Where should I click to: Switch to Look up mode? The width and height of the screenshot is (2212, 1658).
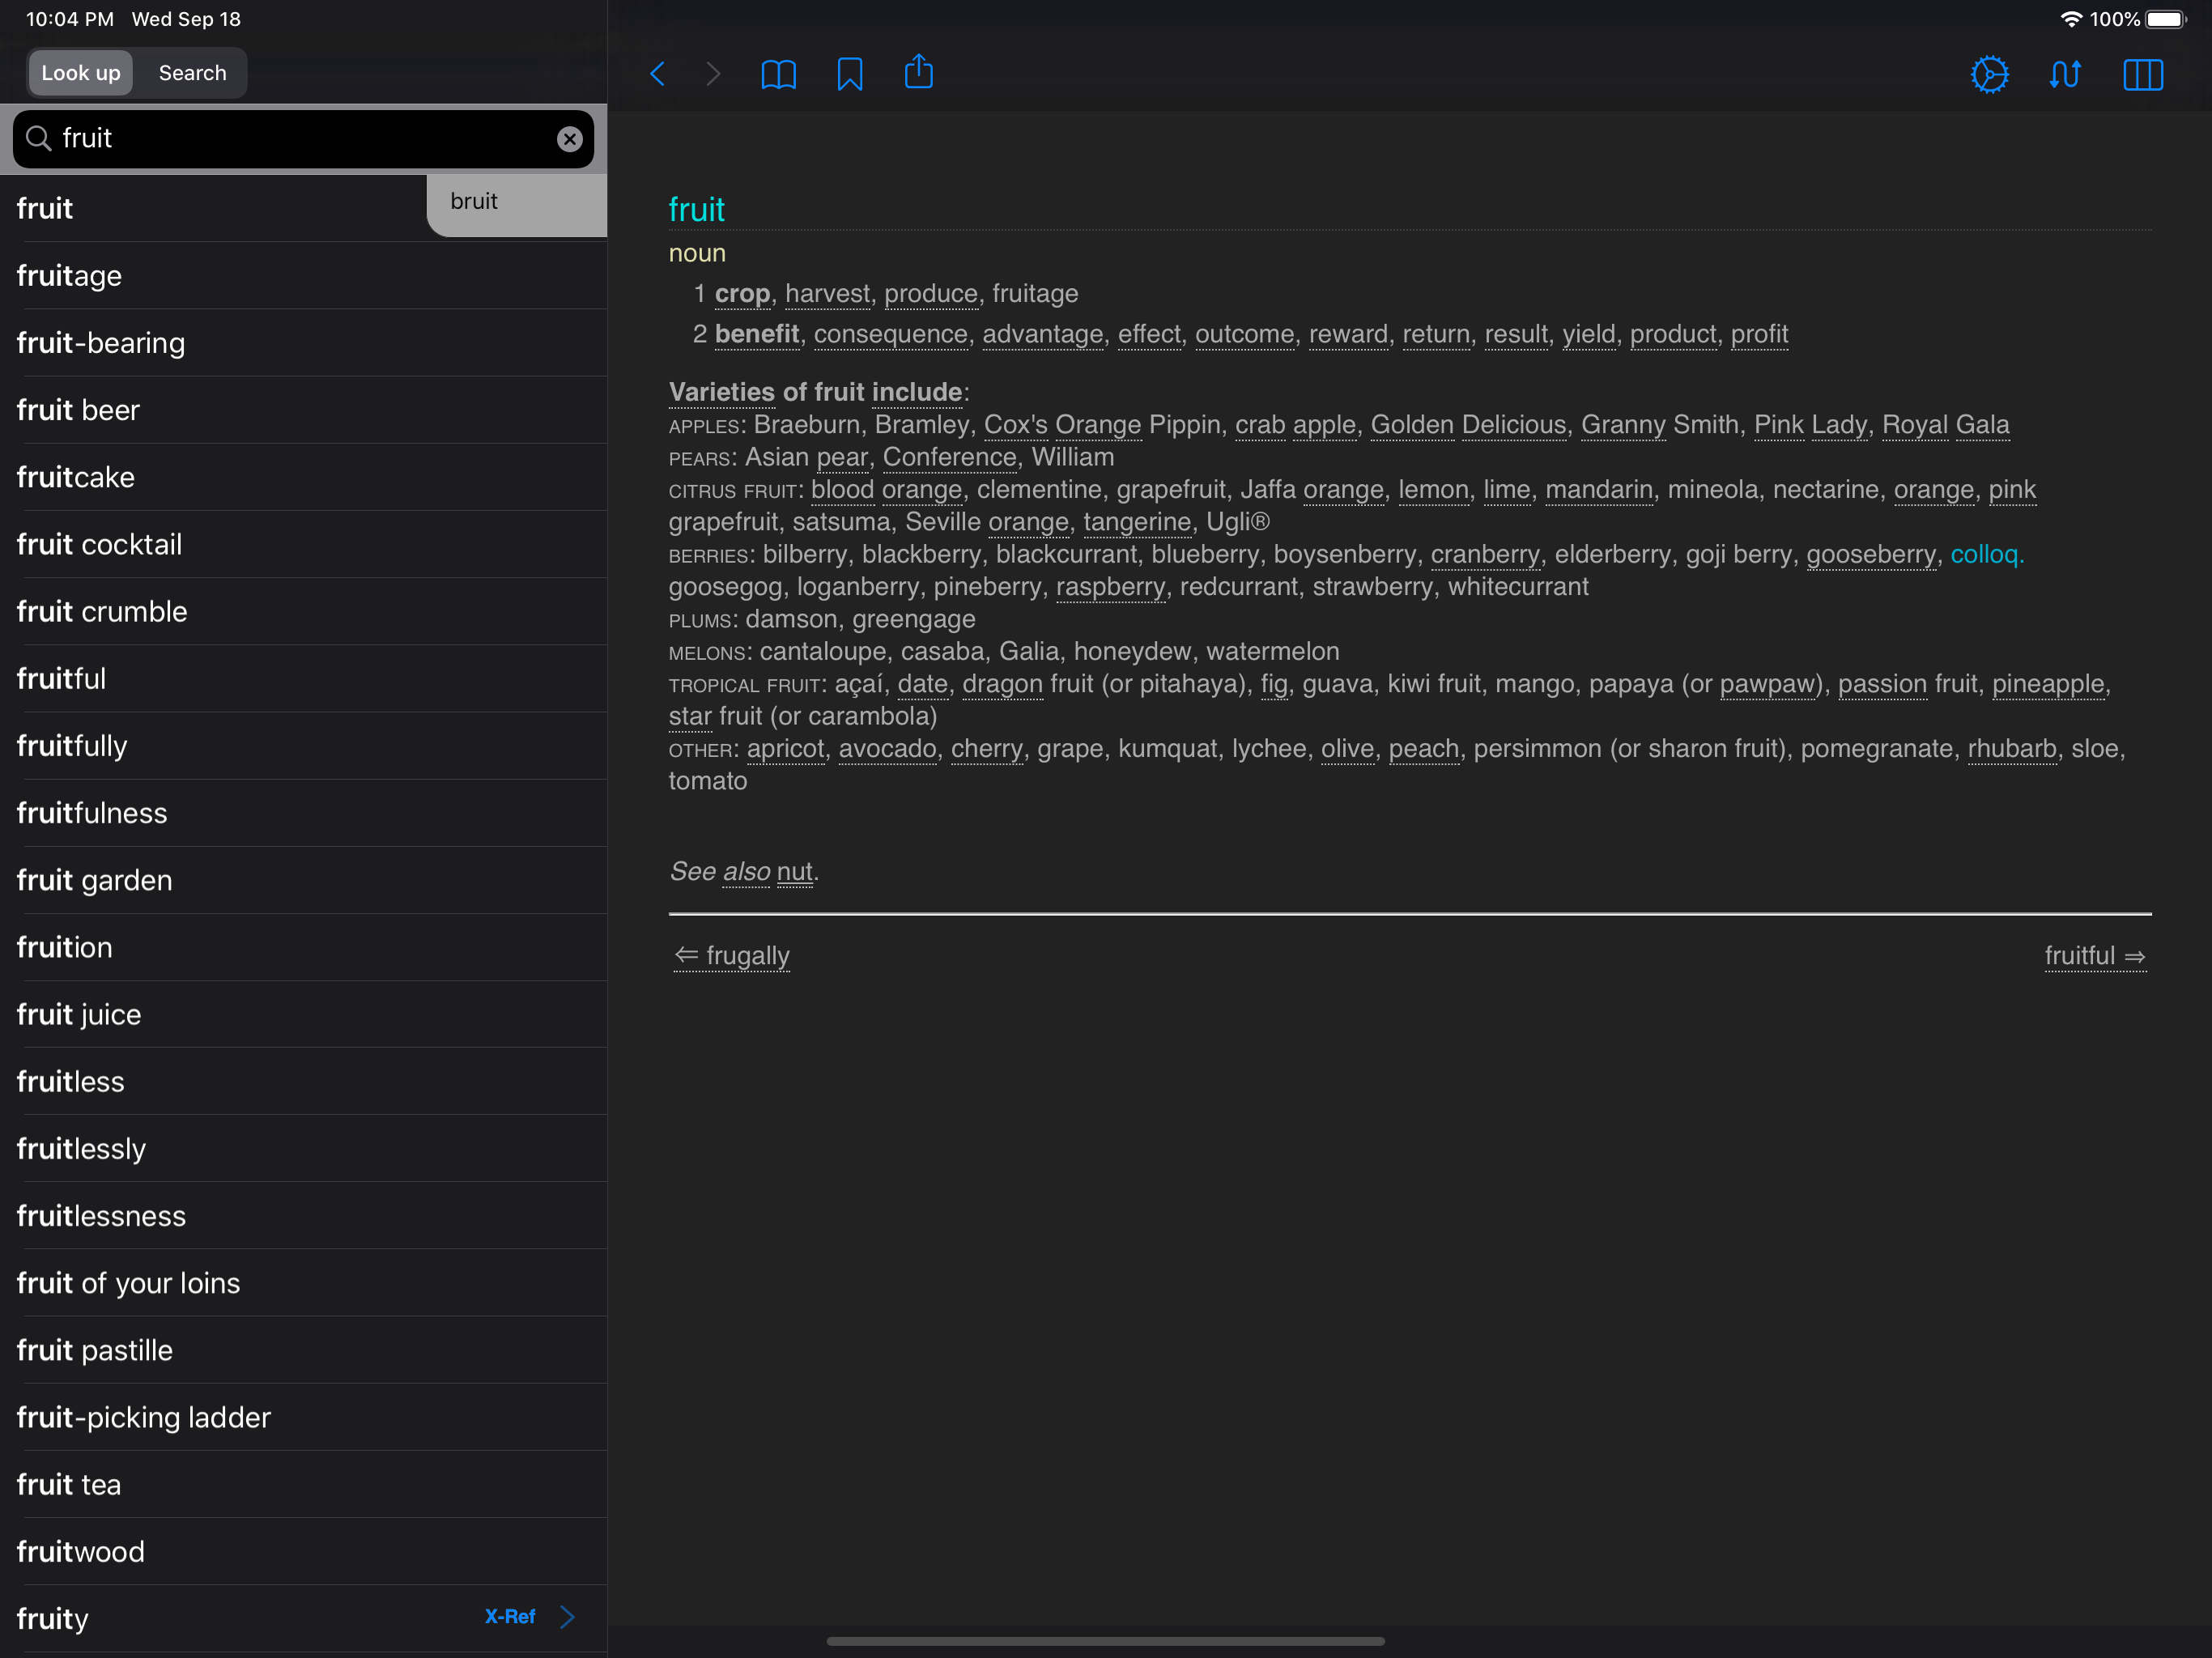pos(81,73)
